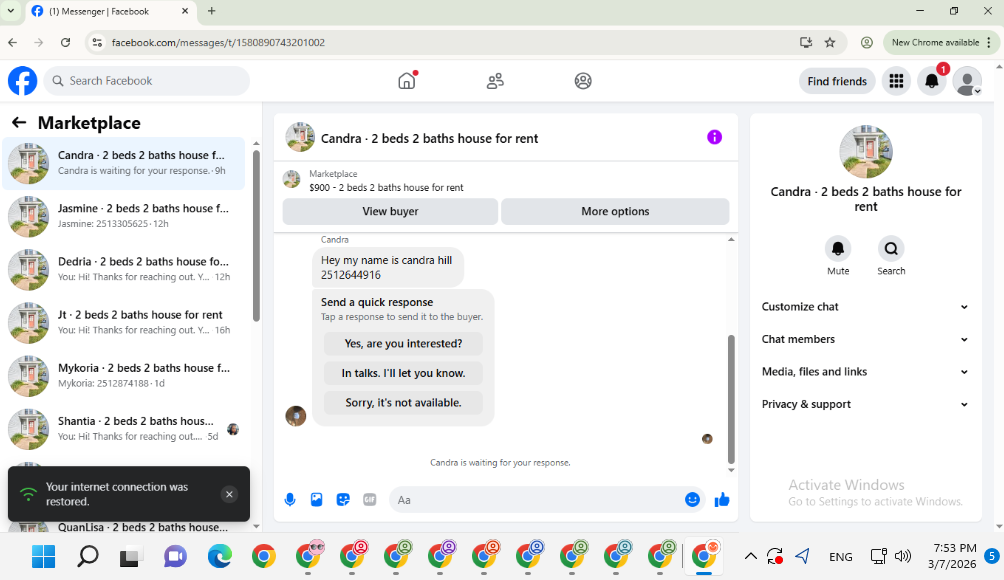Show hidden system tray icons

(x=750, y=556)
